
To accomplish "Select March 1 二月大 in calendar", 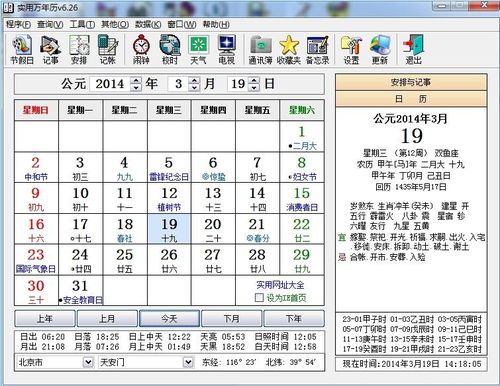I will tap(302, 137).
